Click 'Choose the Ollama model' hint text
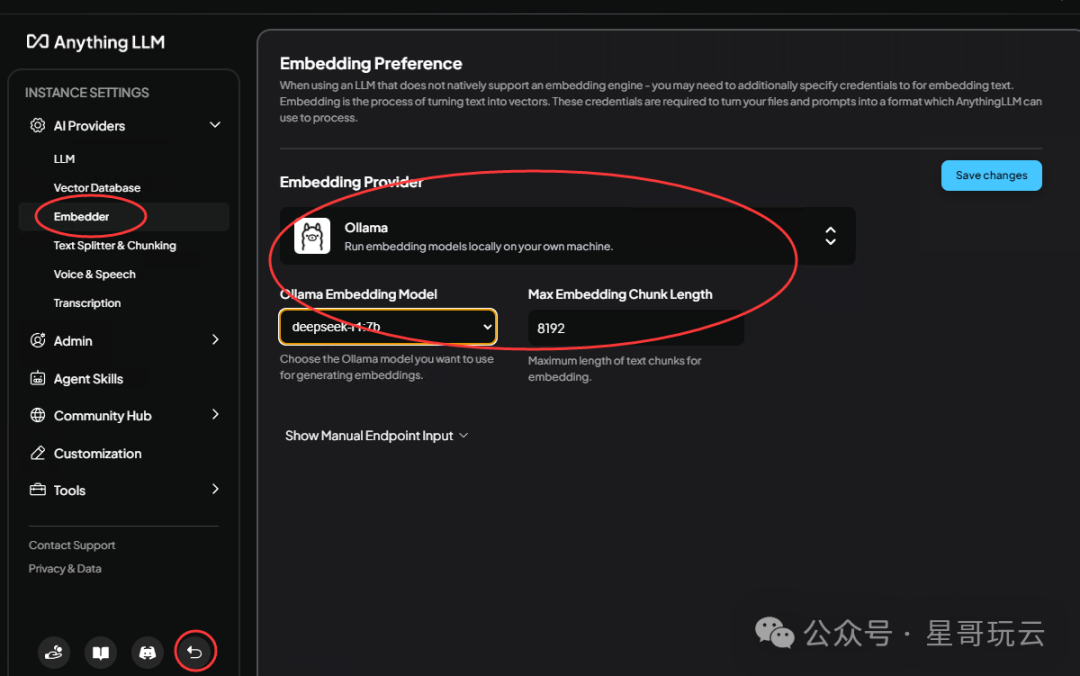 386,367
